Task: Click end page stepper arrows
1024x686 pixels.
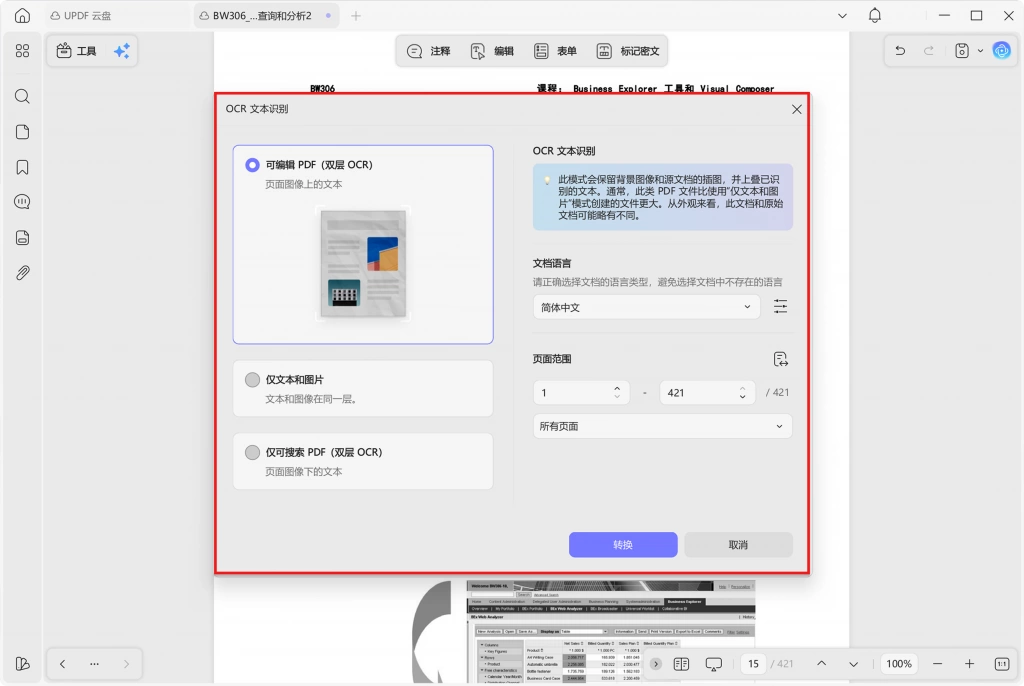Action: pyautogui.click(x=743, y=393)
